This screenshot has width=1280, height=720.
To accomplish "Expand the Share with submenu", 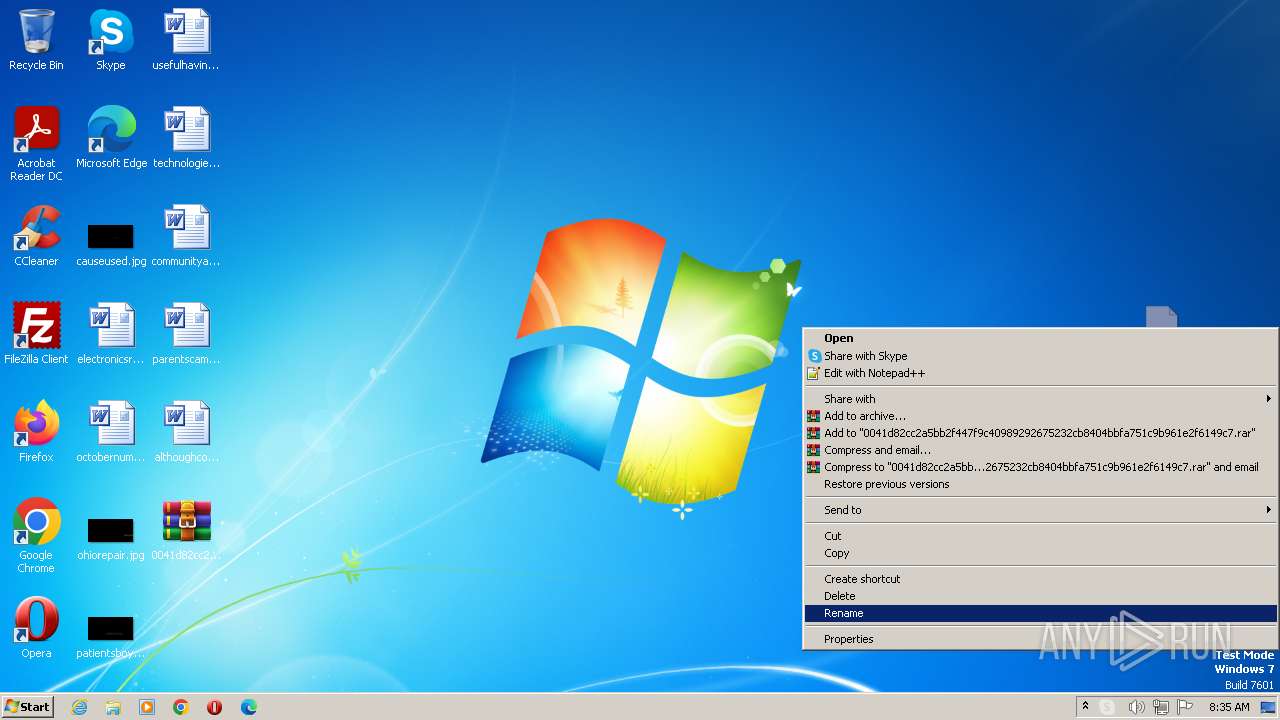I will tap(1040, 399).
